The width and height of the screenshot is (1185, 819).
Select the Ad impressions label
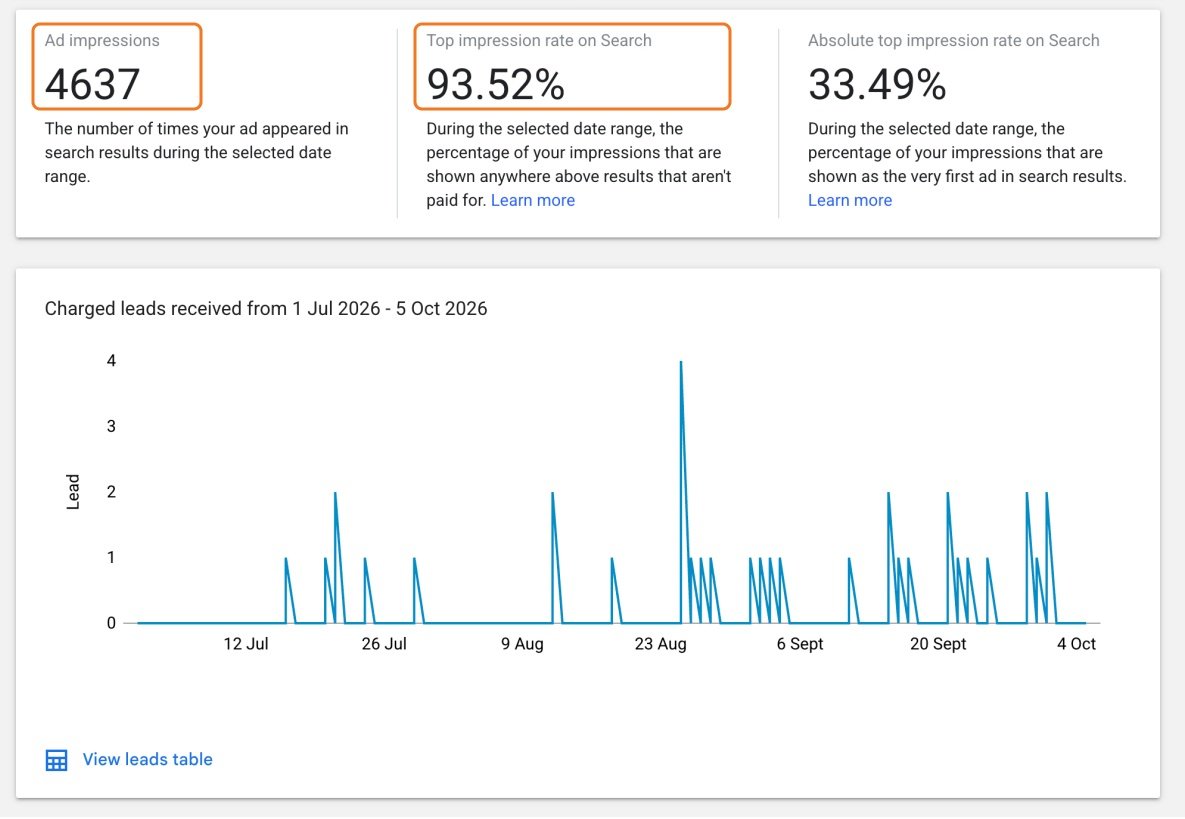click(x=102, y=41)
